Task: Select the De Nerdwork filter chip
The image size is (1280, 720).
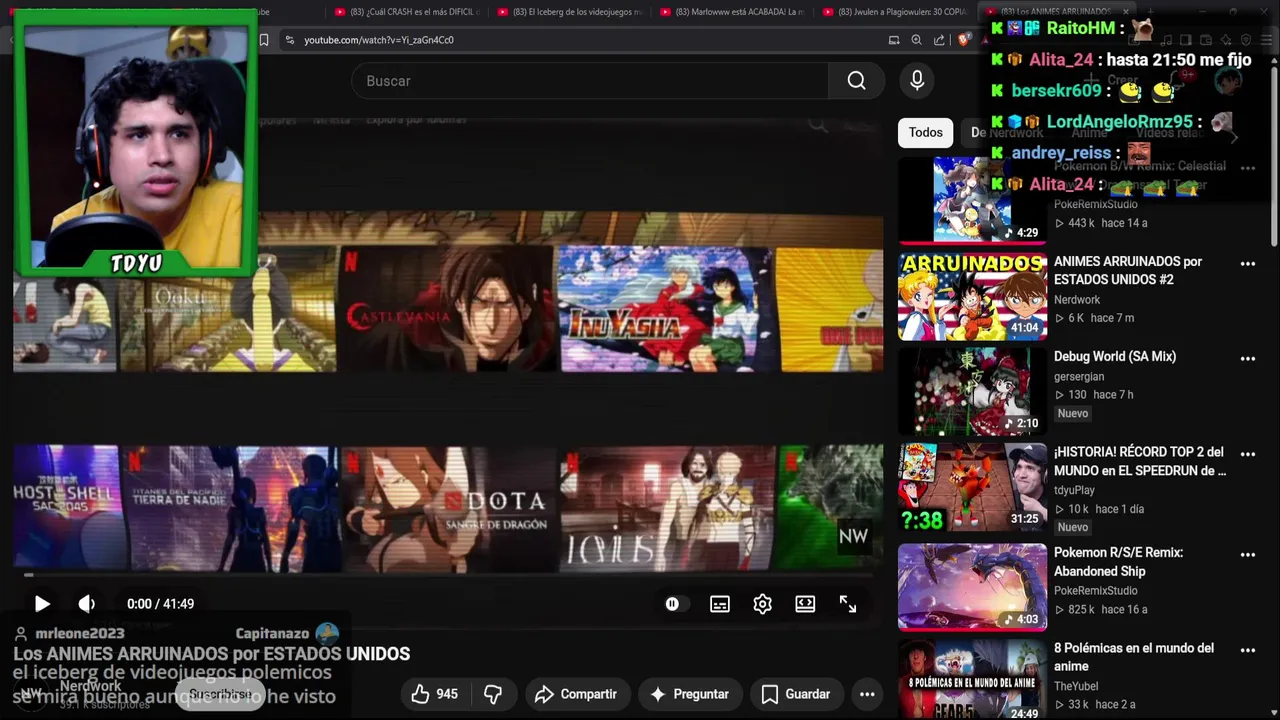Action: point(1006,132)
